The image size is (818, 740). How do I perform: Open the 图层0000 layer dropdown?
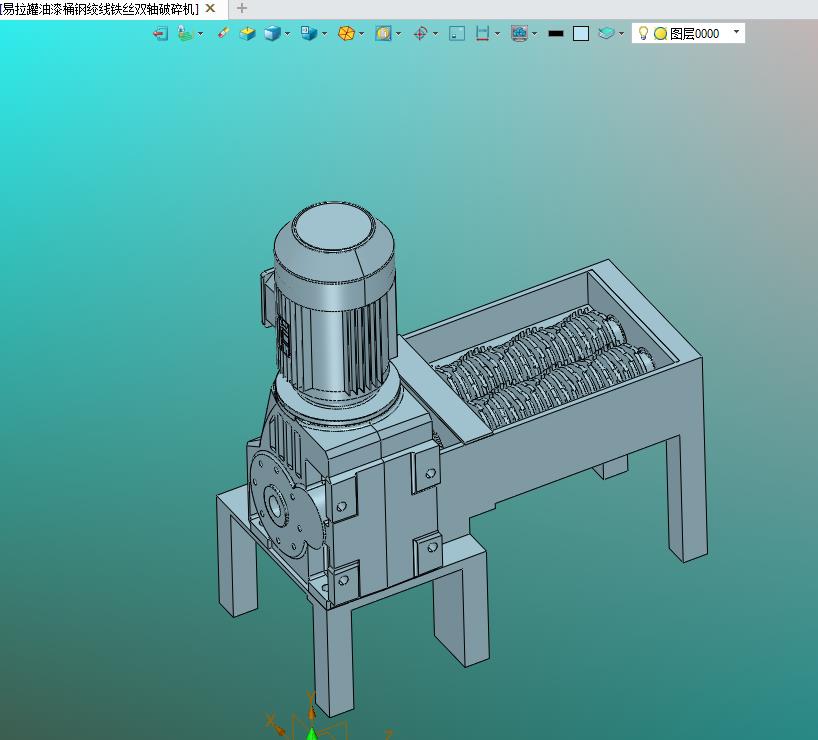pyautogui.click(x=737, y=32)
